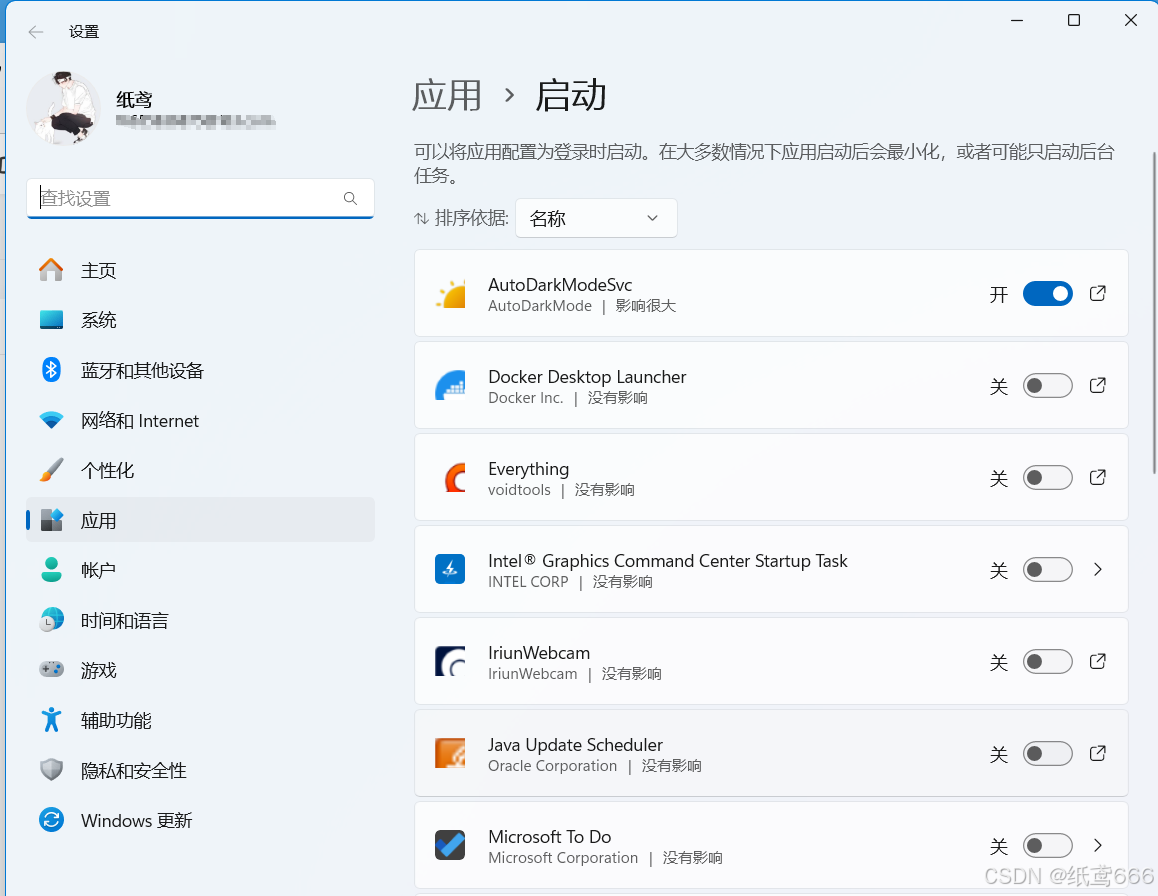Go to Windows 更新 in sidebar
Image resolution: width=1158 pixels, height=896 pixels.
pos(136,821)
